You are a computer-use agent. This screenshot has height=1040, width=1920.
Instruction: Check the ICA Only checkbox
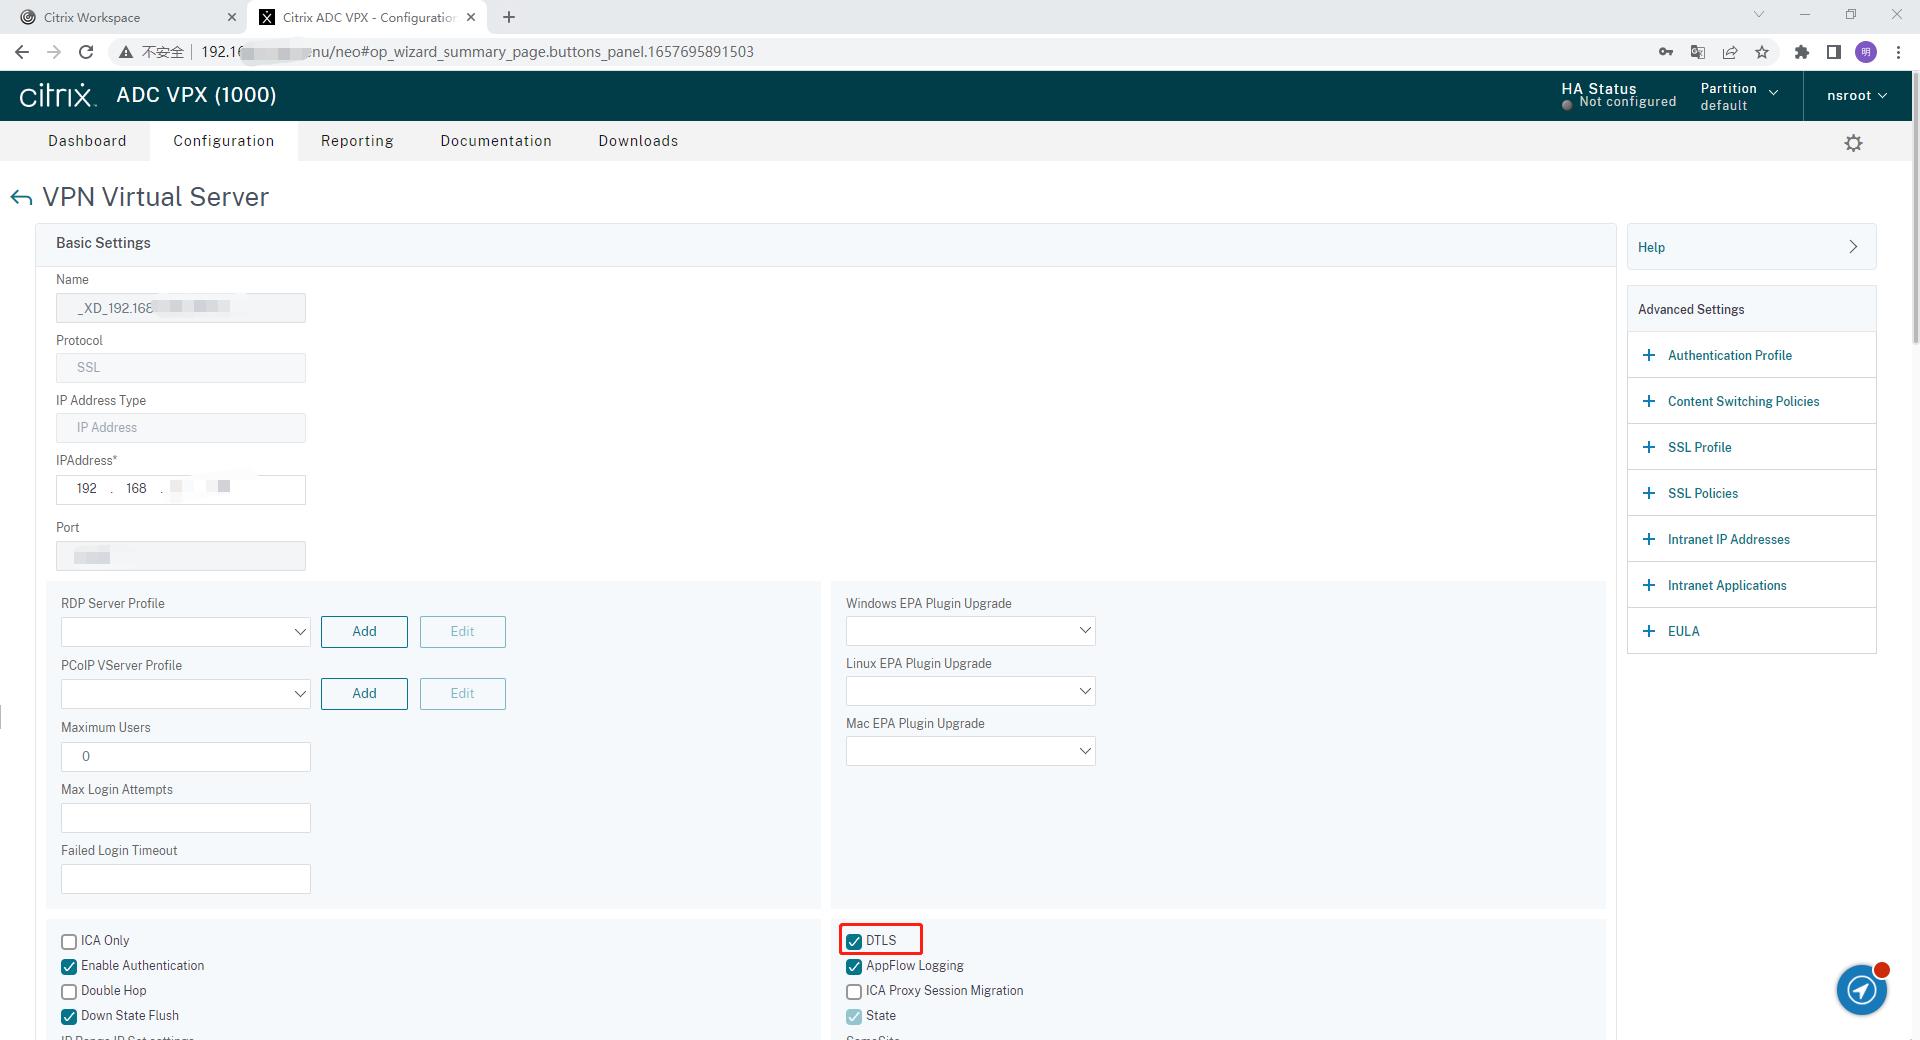(x=69, y=941)
